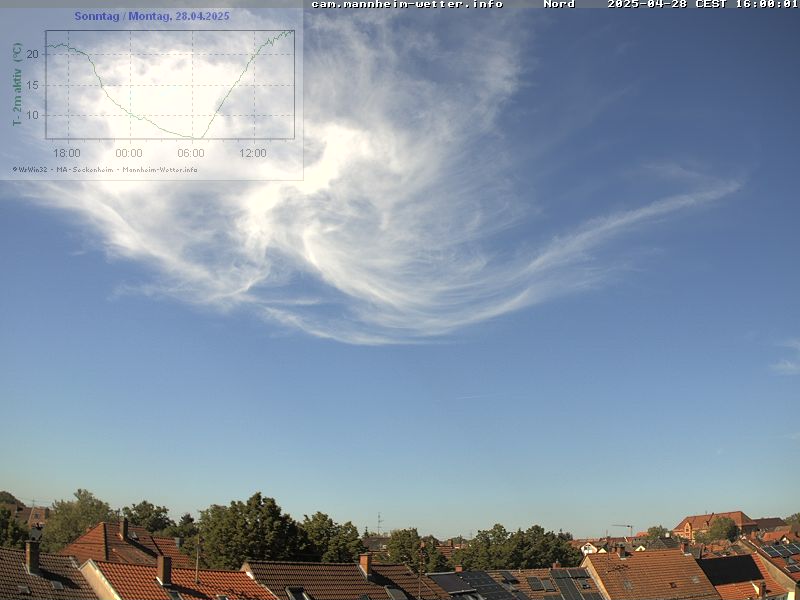The width and height of the screenshot is (800, 600).
Task: Click the cam.mannheim-wetter.info header text
Action: [x=407, y=4]
